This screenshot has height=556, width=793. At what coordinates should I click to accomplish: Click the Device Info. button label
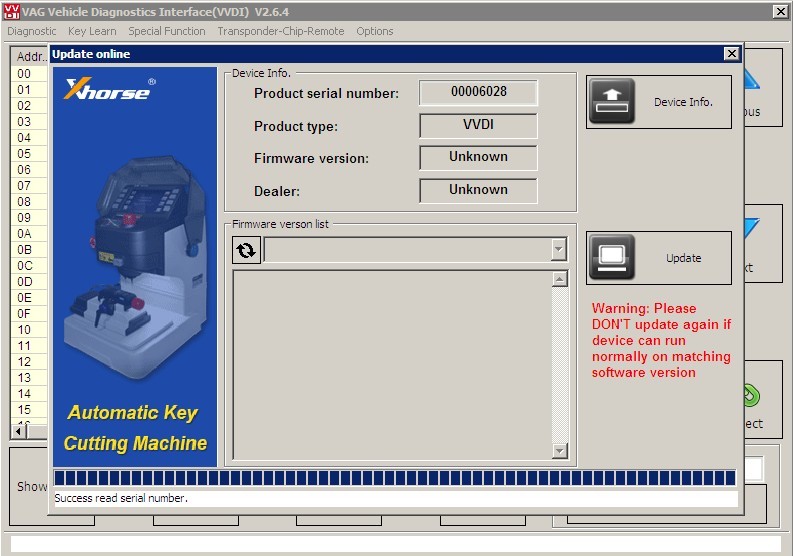(683, 102)
